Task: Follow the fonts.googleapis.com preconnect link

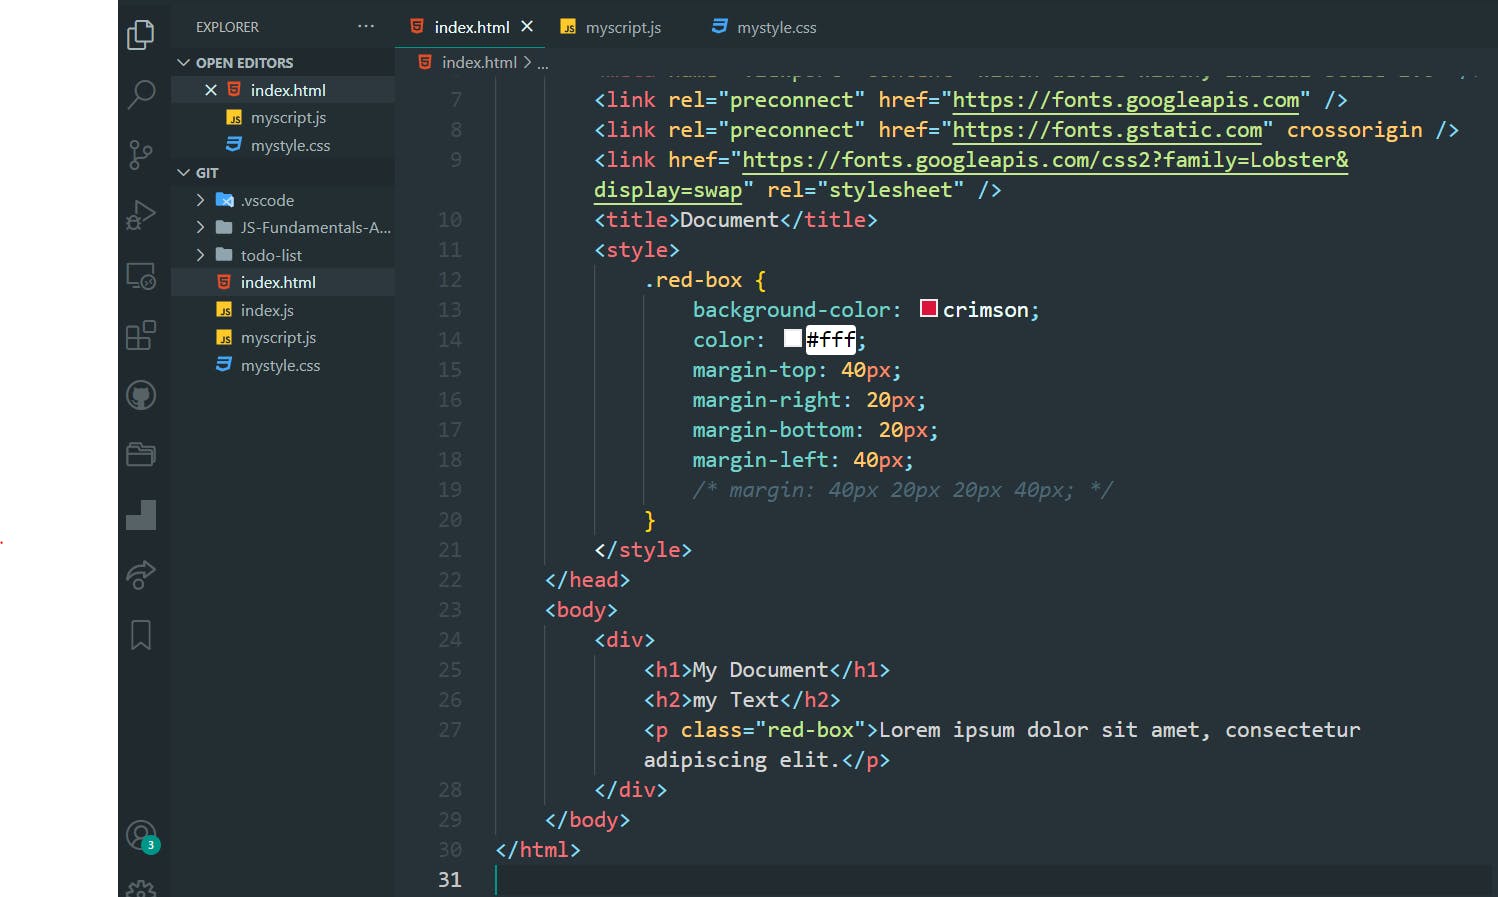Action: pos(1126,100)
